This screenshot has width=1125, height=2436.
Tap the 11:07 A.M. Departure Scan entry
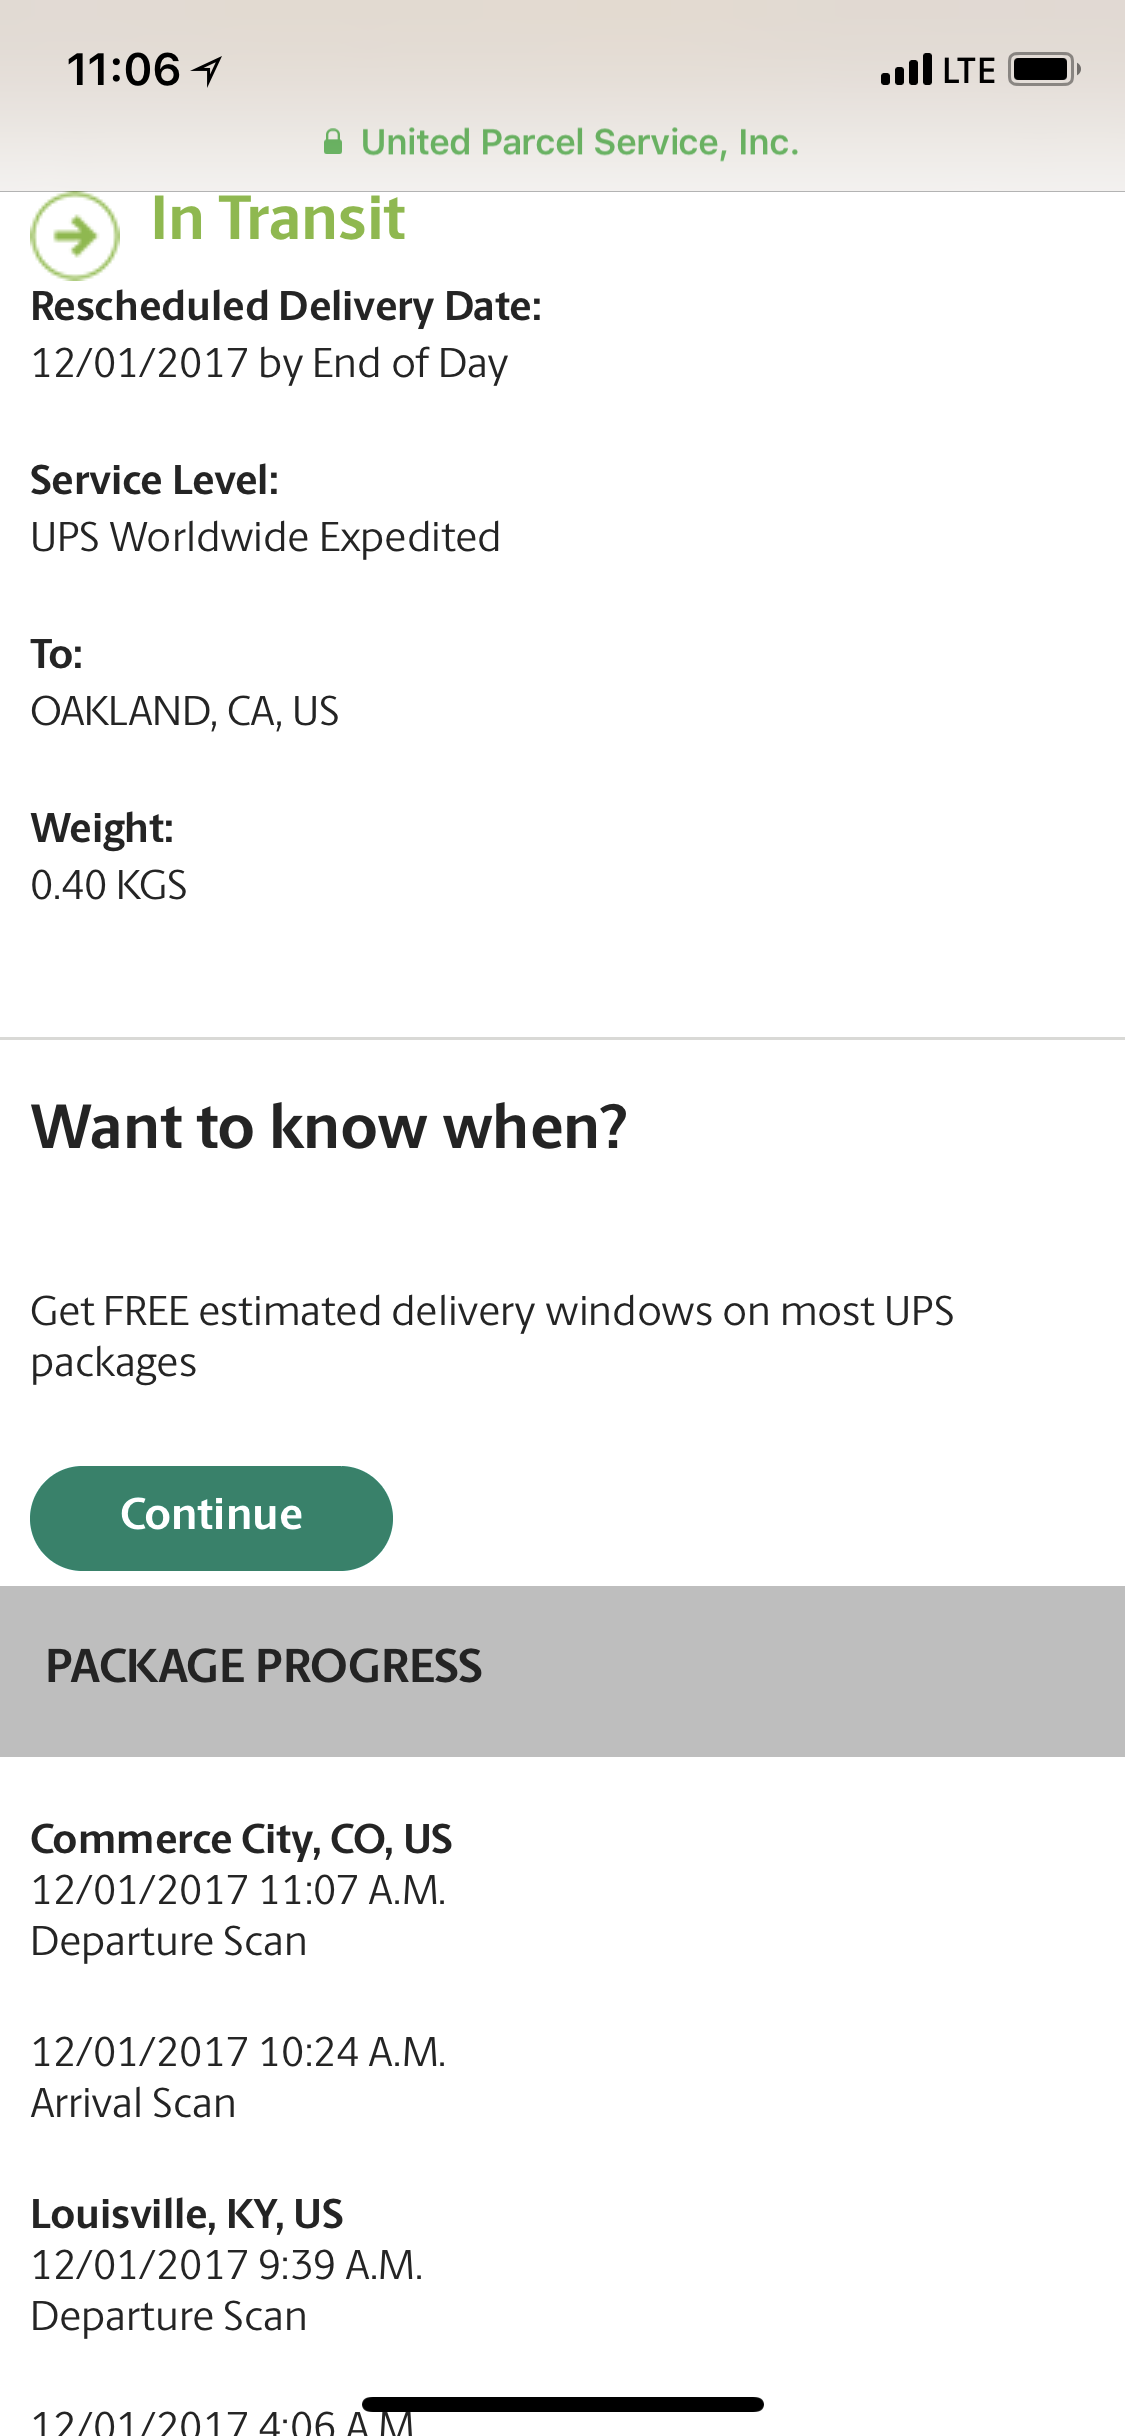(238, 1915)
